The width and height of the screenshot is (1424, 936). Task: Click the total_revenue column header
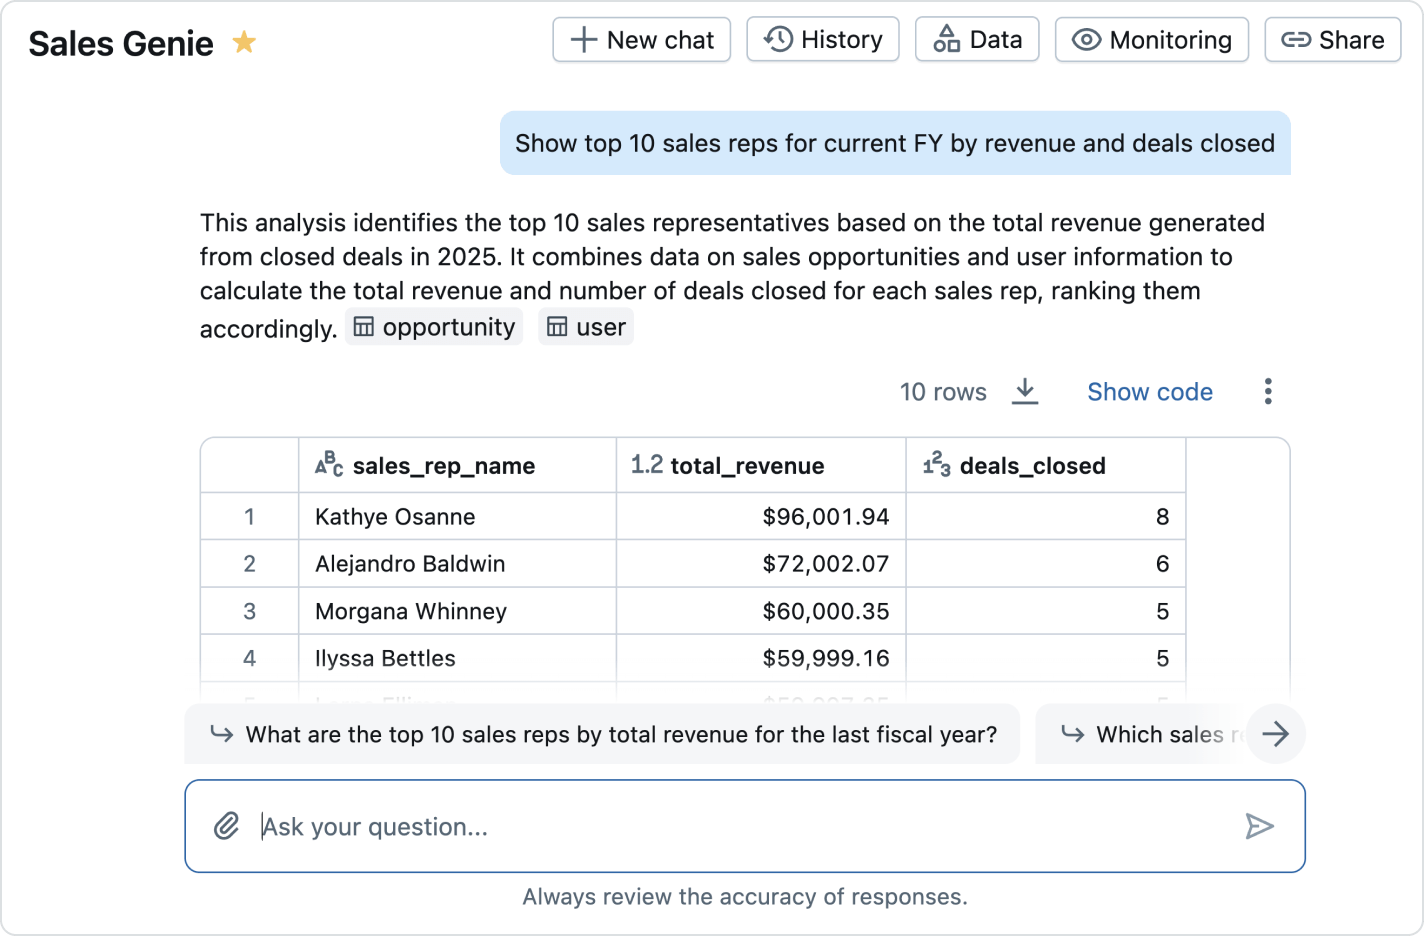pos(746,466)
